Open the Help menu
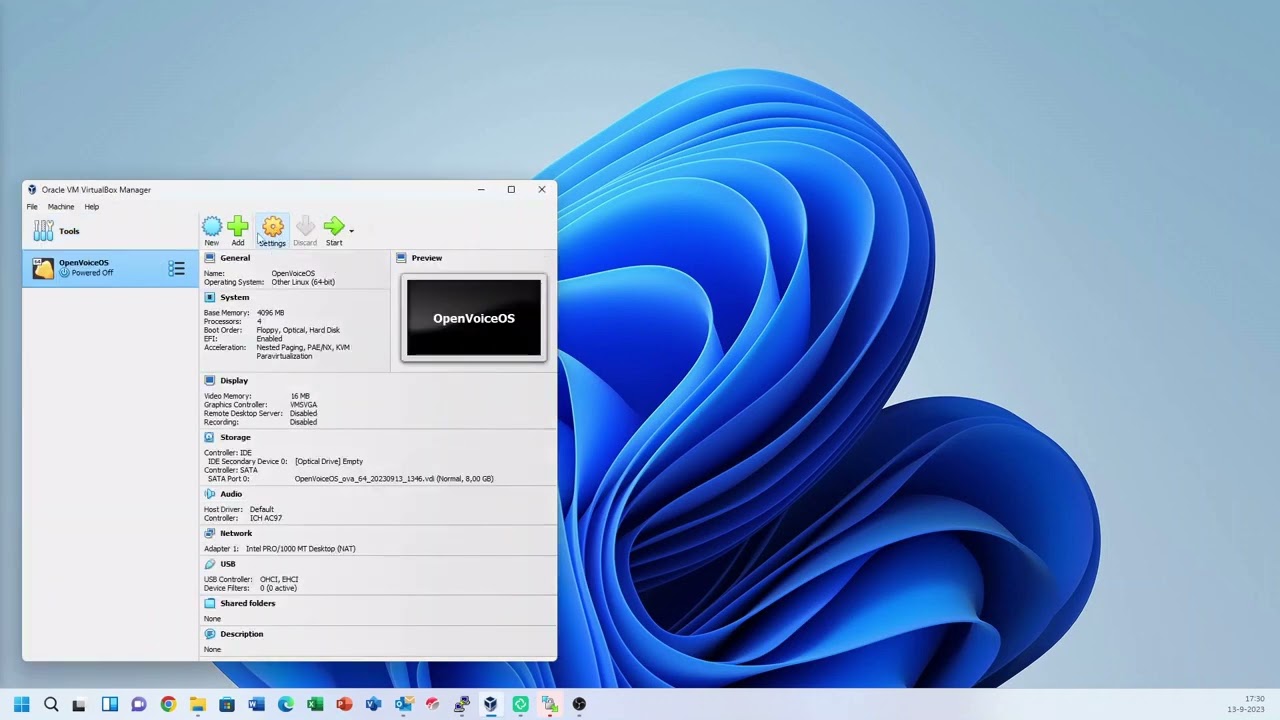 tap(92, 207)
